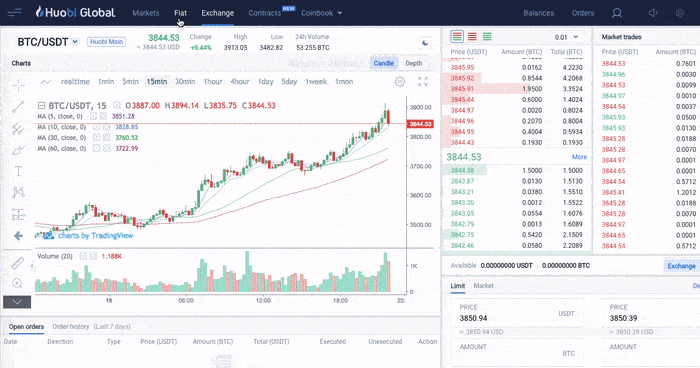Open the Order history tab
Screen dimensions: 700x368
[x=71, y=326]
